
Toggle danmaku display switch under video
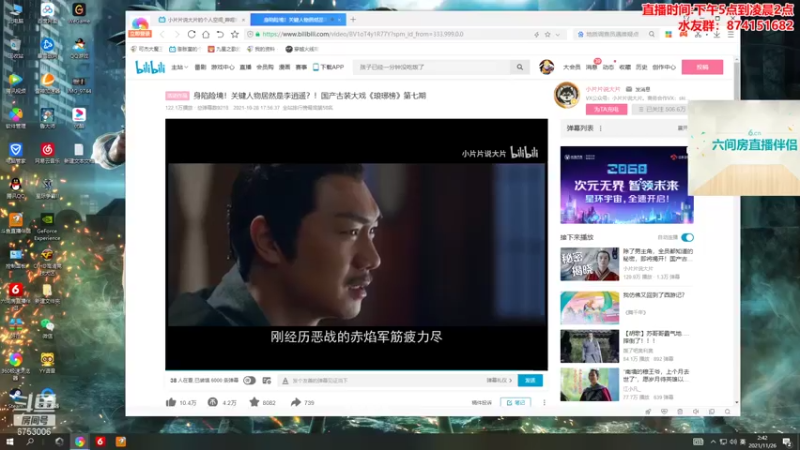249,381
